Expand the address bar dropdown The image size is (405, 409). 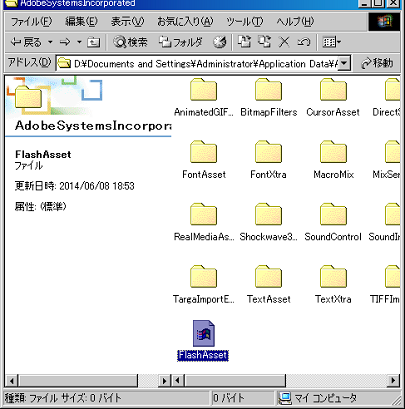pos(344,63)
